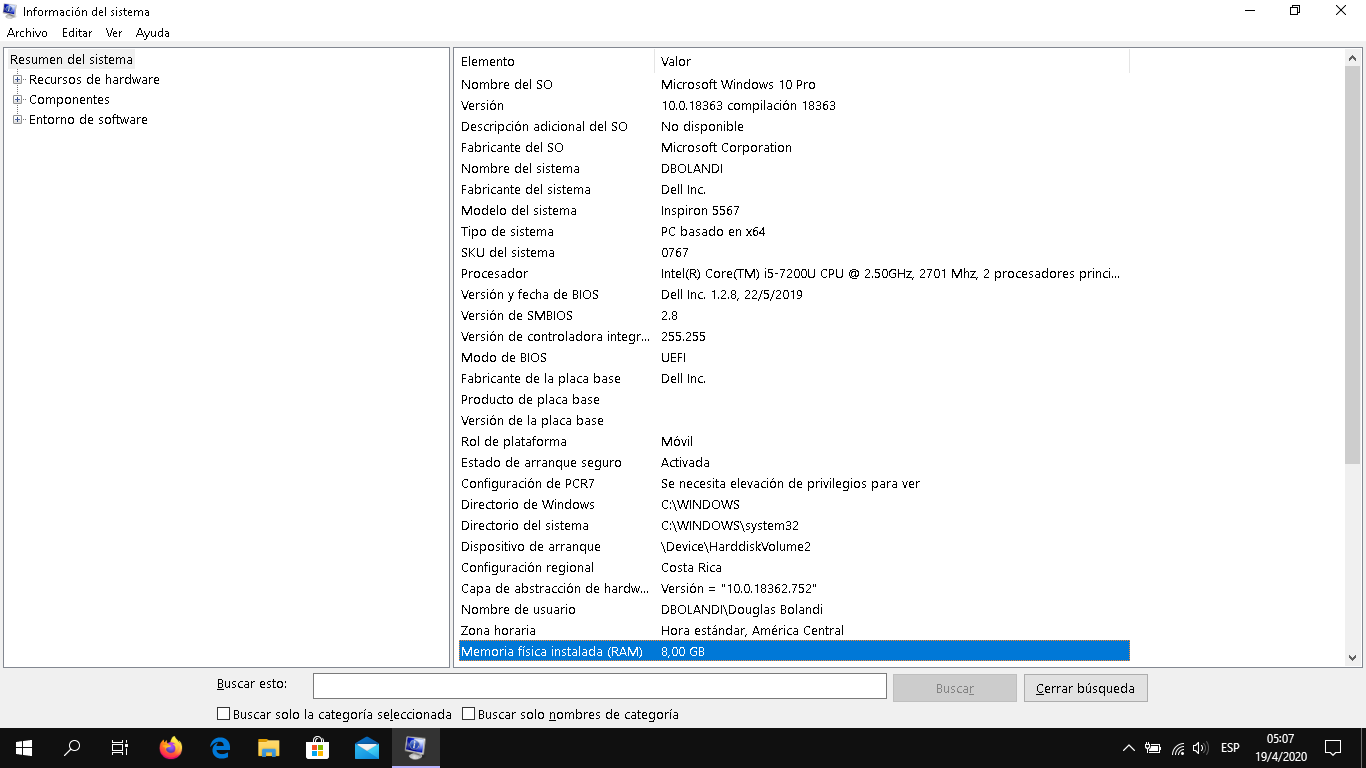Open the Ver menu
Viewport: 1366px width, 768px height.
(x=114, y=33)
